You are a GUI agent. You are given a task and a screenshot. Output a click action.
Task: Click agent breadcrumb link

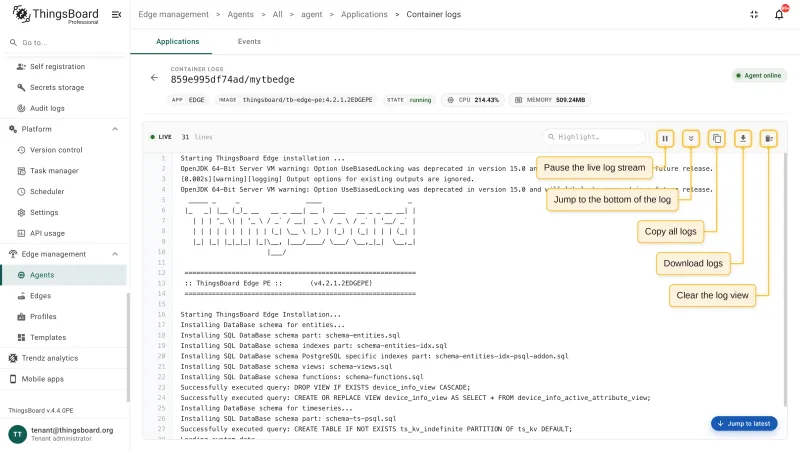(x=311, y=14)
